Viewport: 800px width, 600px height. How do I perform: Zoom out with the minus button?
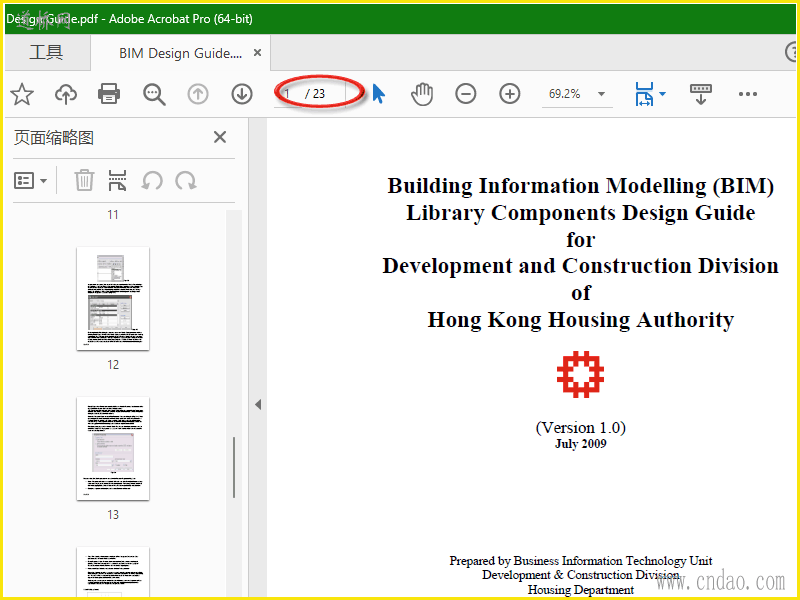click(466, 94)
